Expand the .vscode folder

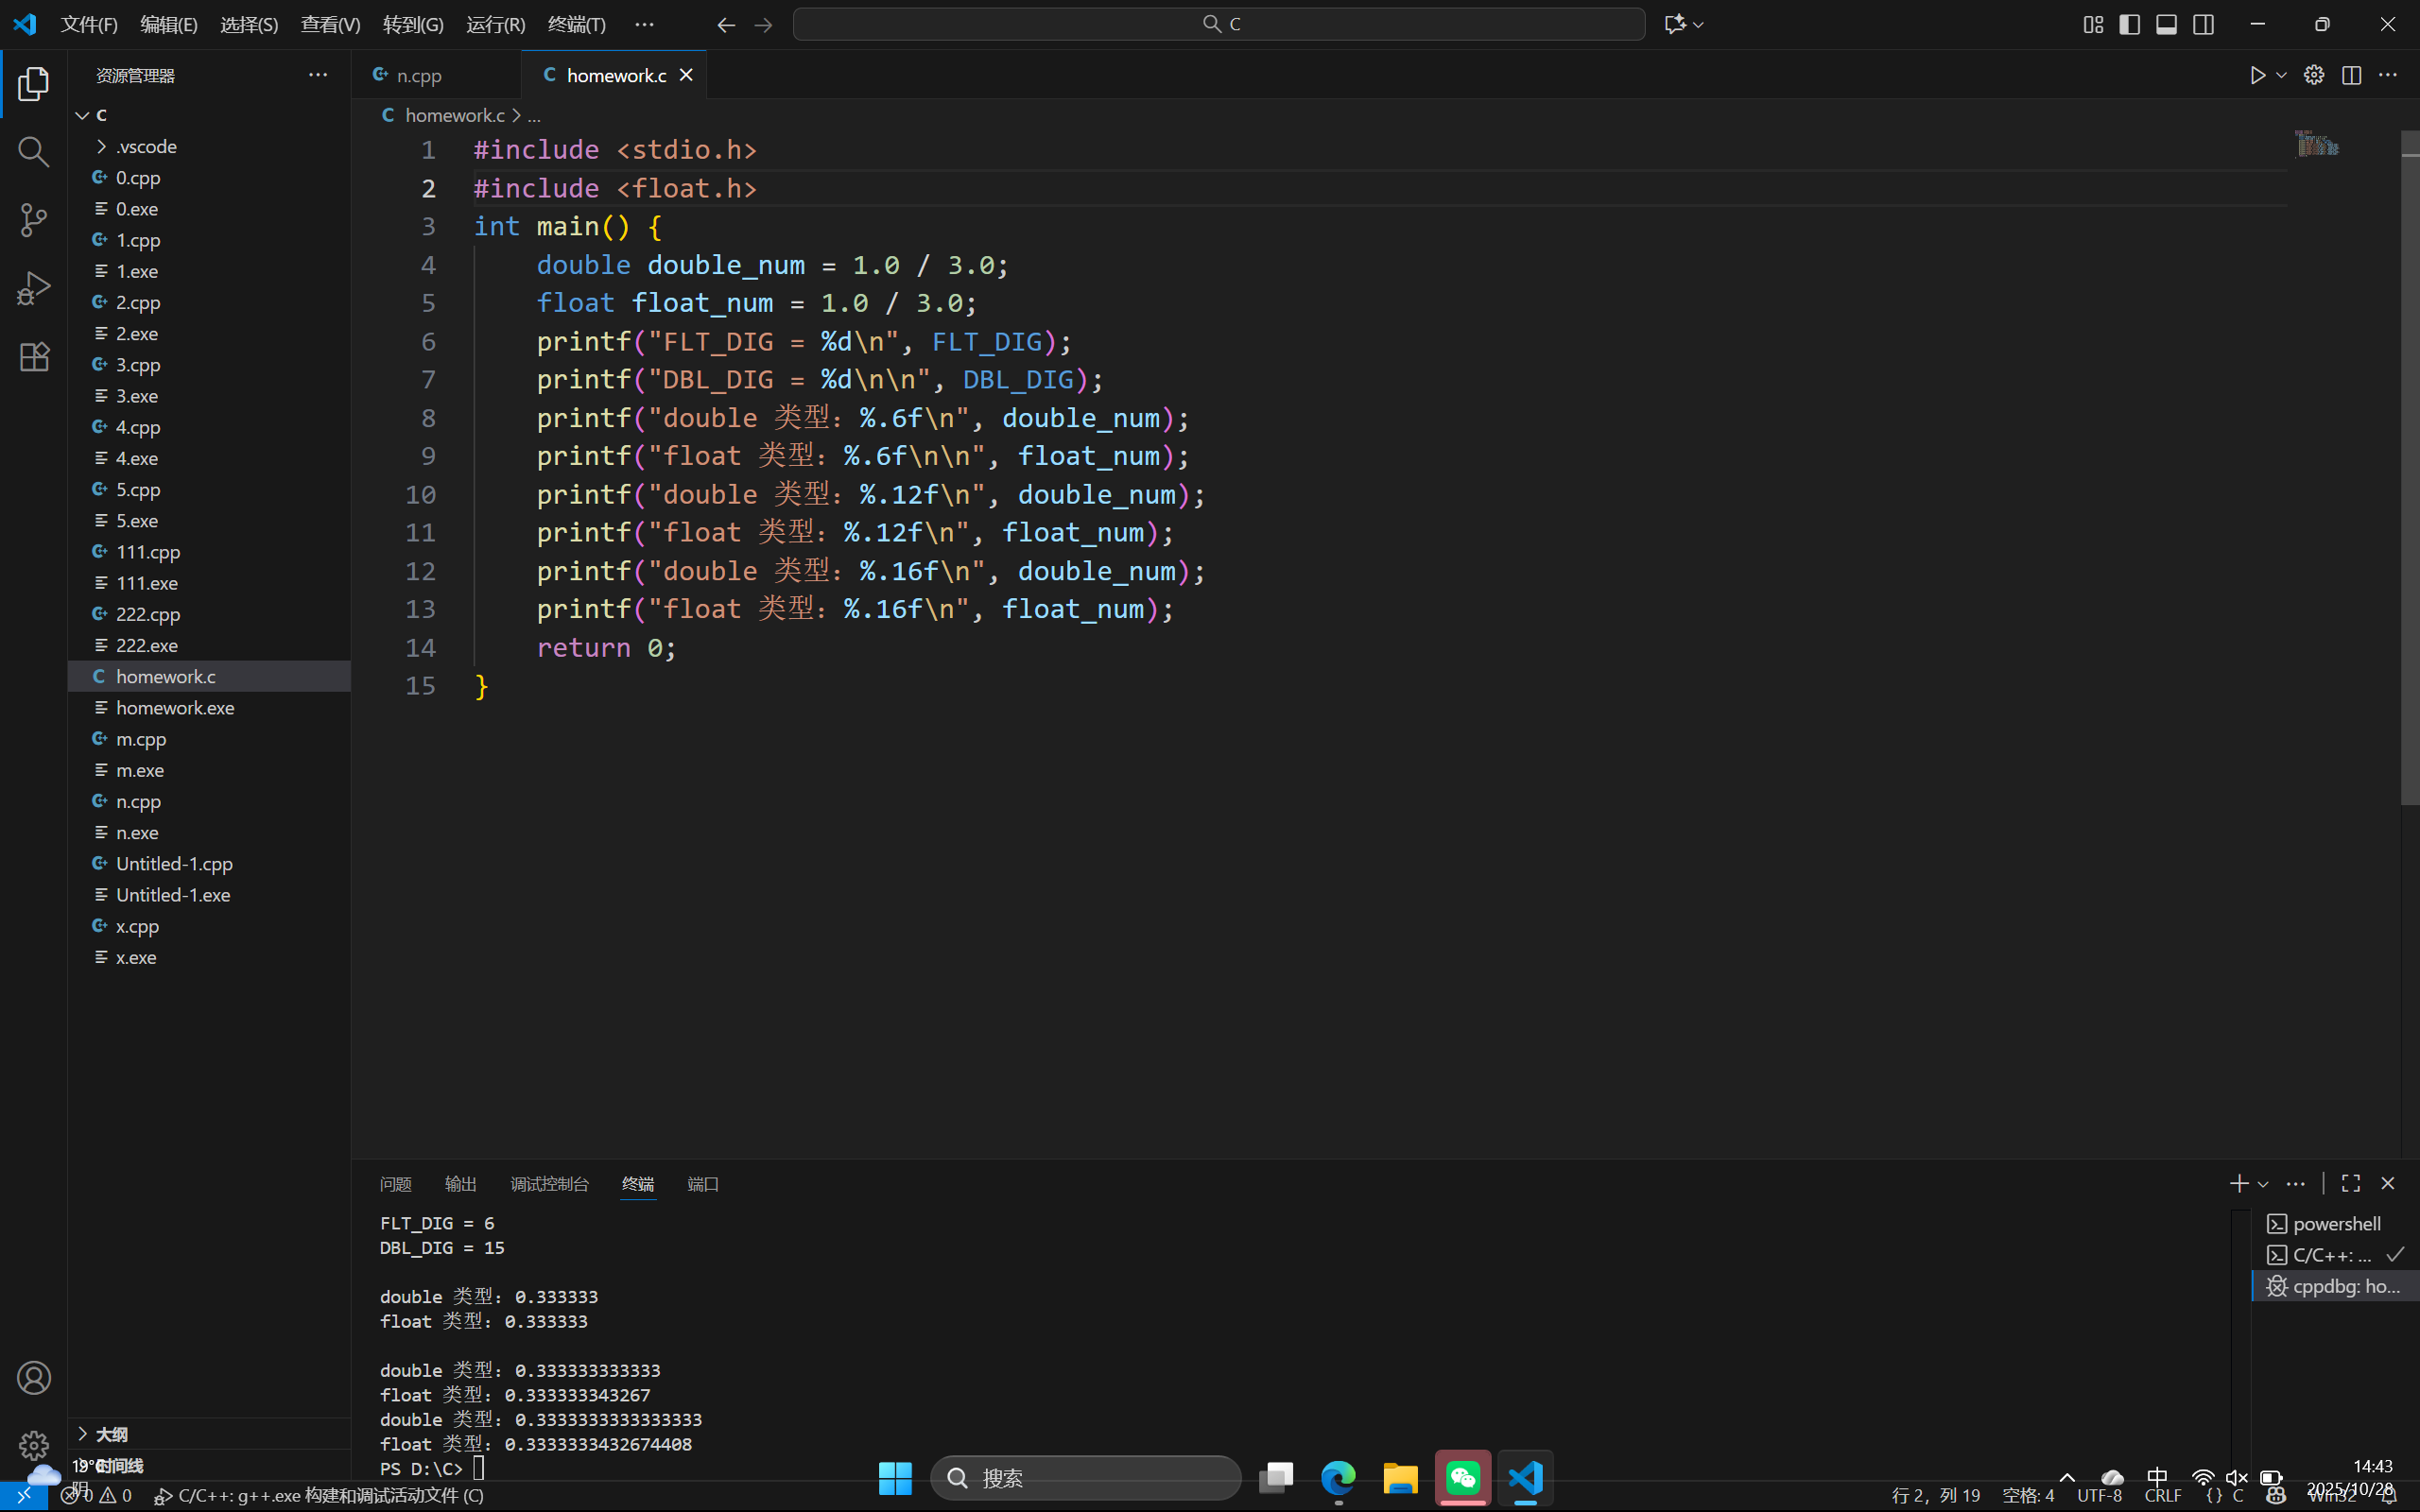pyautogui.click(x=146, y=146)
